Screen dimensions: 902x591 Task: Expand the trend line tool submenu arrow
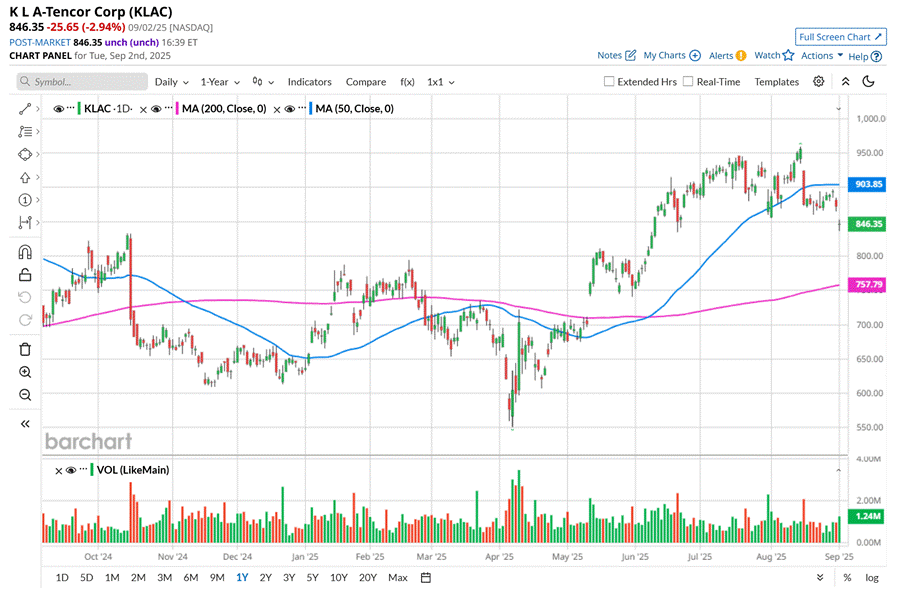click(38, 109)
